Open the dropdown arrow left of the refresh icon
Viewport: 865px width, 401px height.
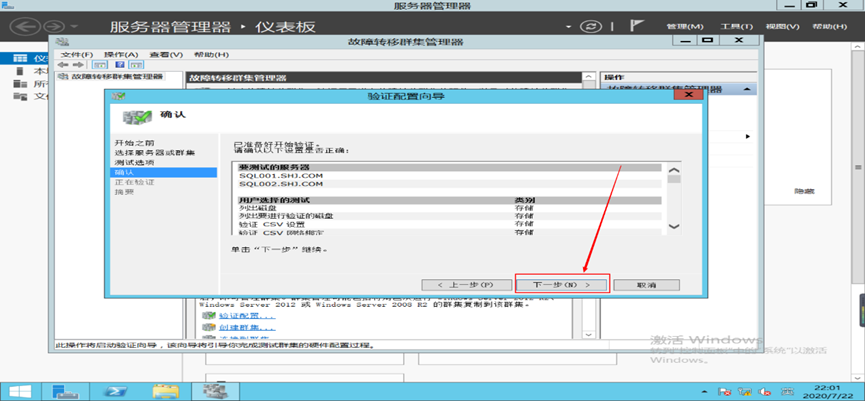pos(569,27)
